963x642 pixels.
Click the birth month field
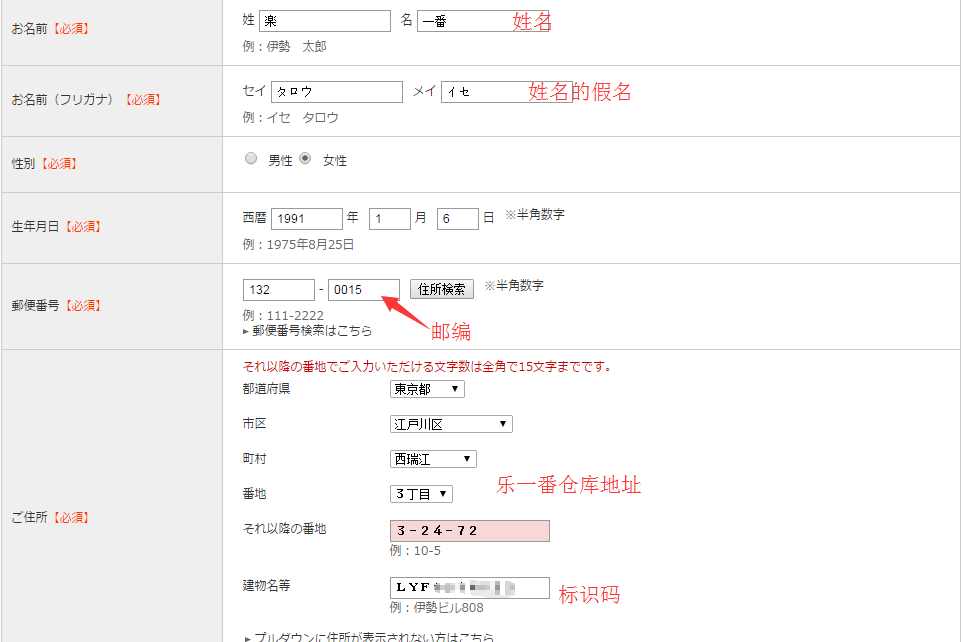390,219
